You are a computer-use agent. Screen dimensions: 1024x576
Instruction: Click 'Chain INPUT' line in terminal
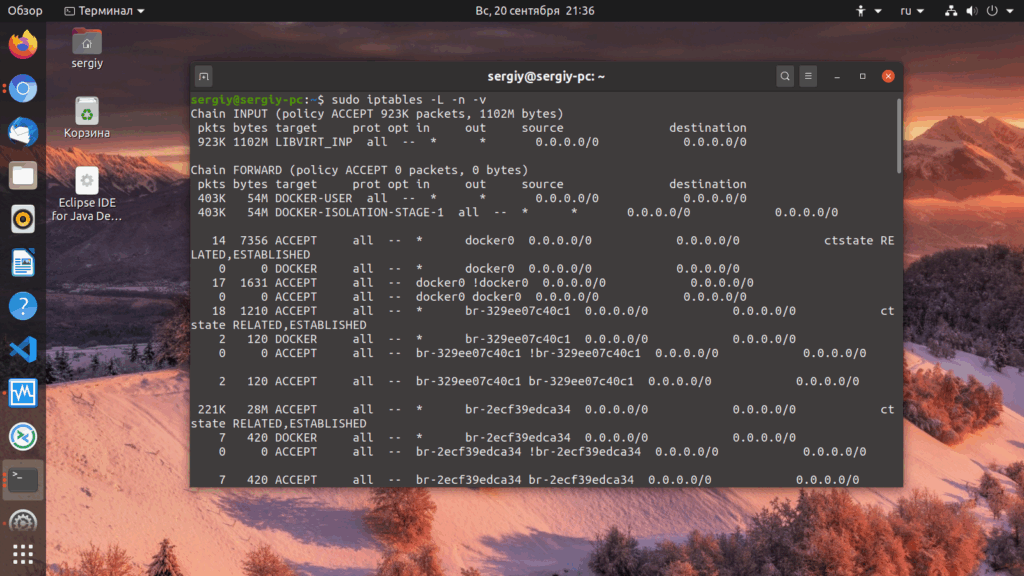[x=377, y=114]
